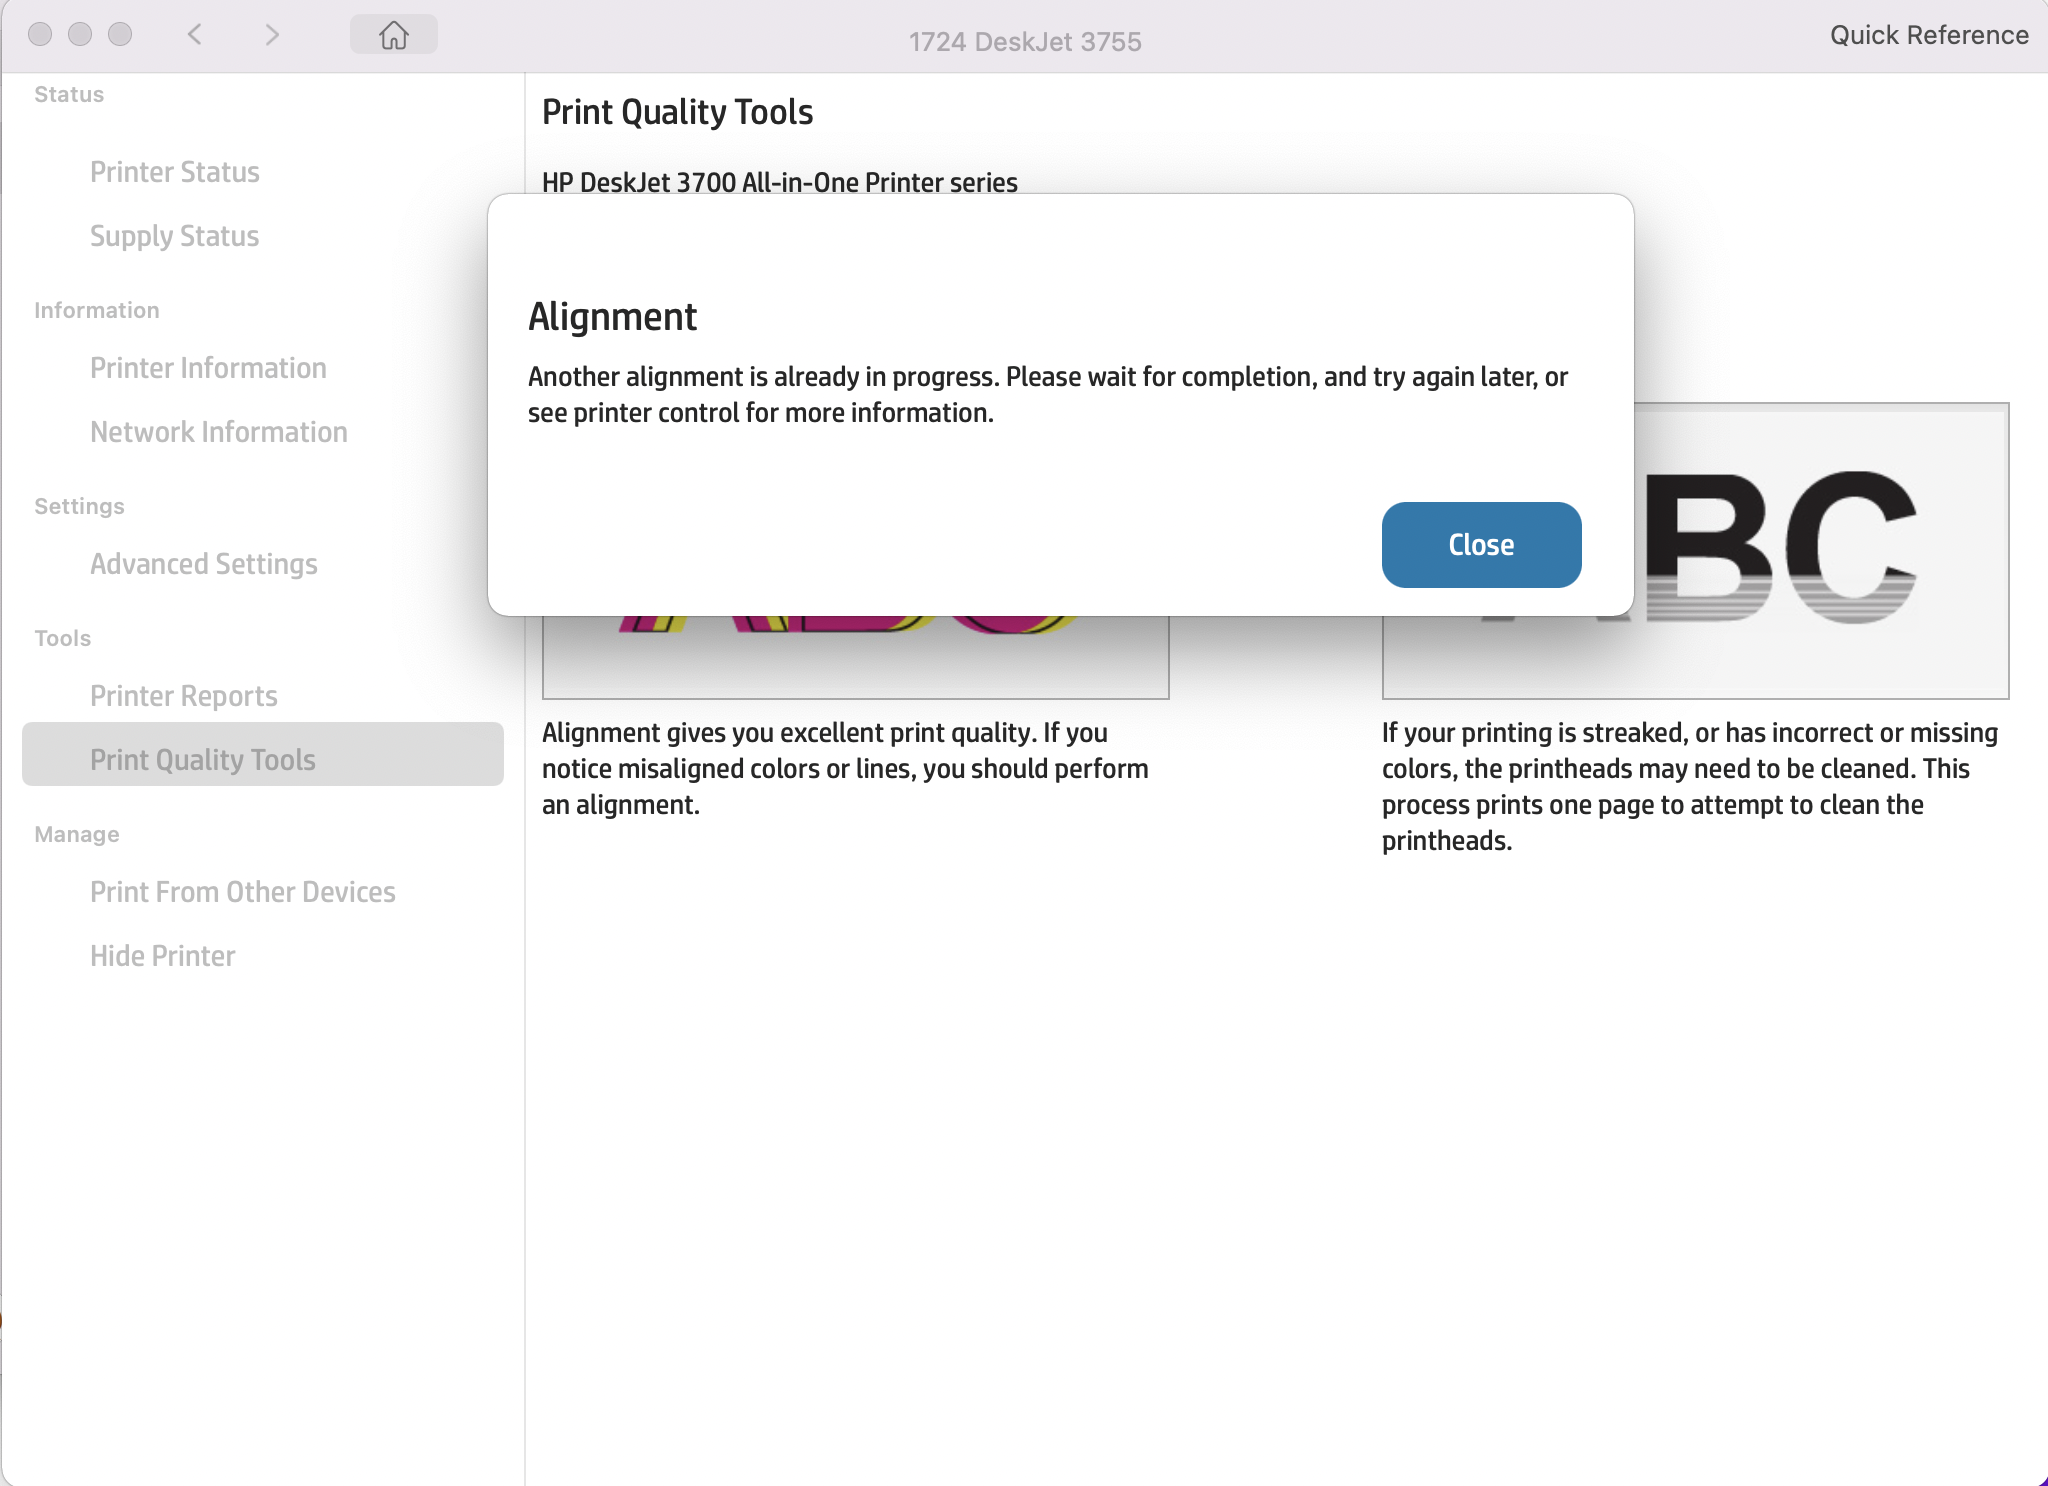
Task: Open Printer Information page
Action: pos(208,368)
